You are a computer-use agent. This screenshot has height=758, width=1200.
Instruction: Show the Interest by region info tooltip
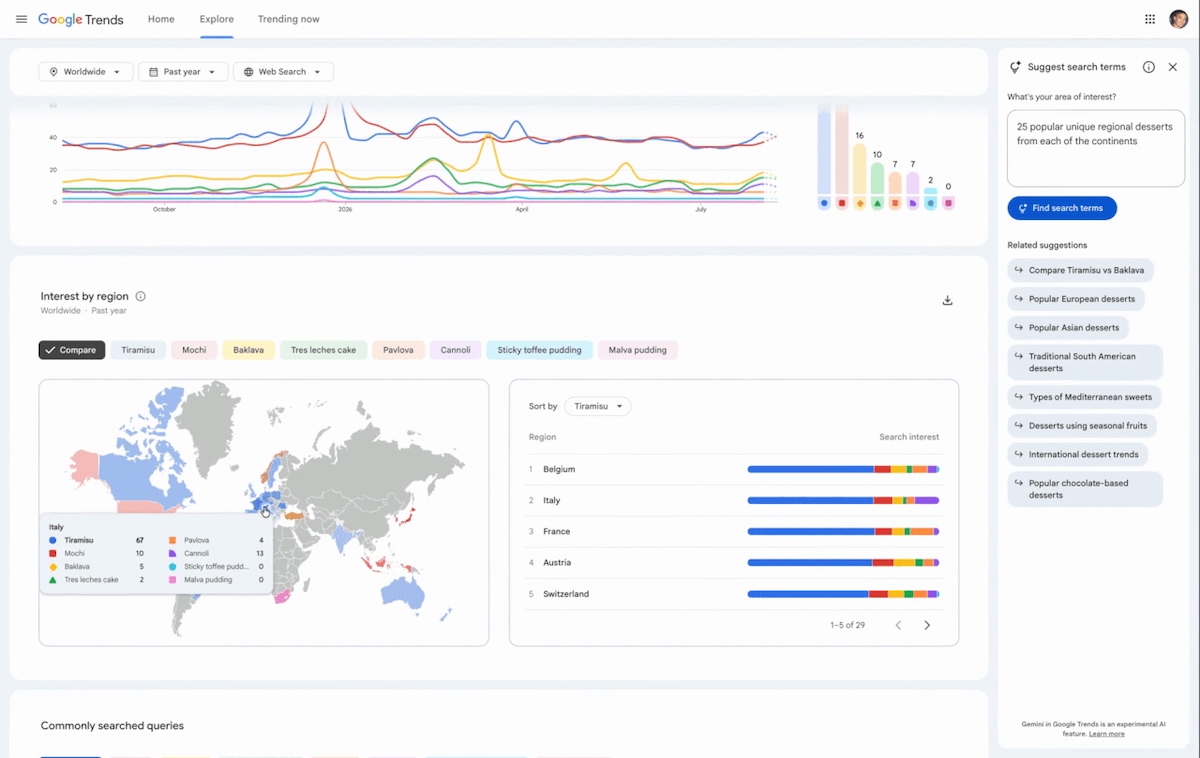141,296
